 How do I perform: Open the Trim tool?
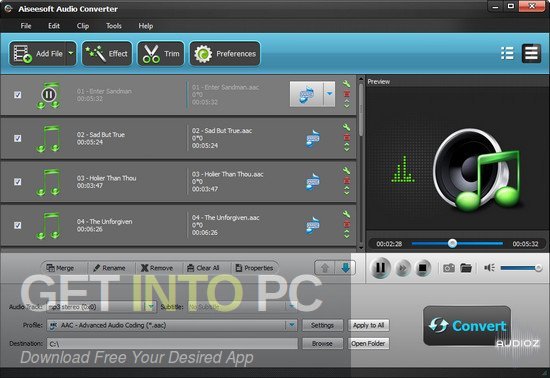point(161,54)
